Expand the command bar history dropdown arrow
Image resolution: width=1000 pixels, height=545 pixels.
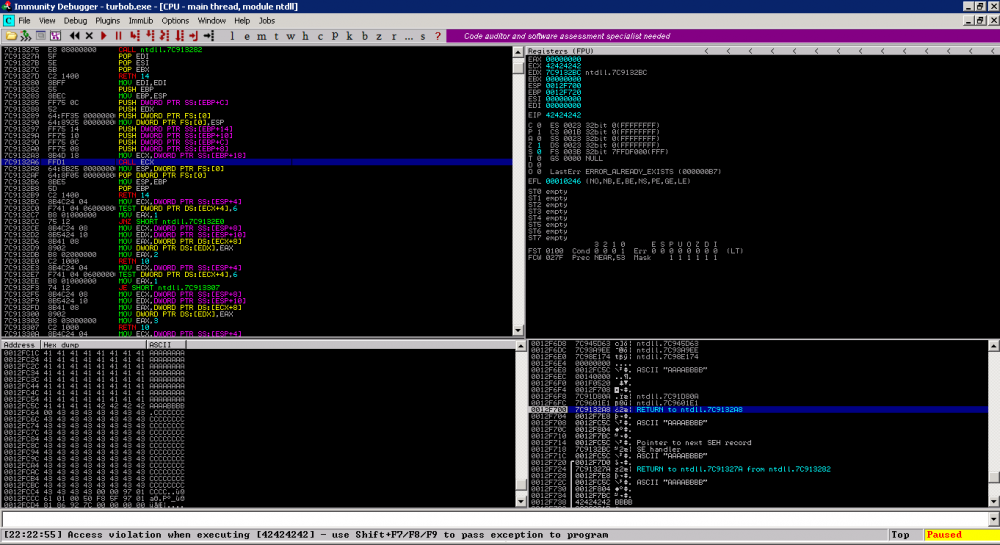click(992, 519)
